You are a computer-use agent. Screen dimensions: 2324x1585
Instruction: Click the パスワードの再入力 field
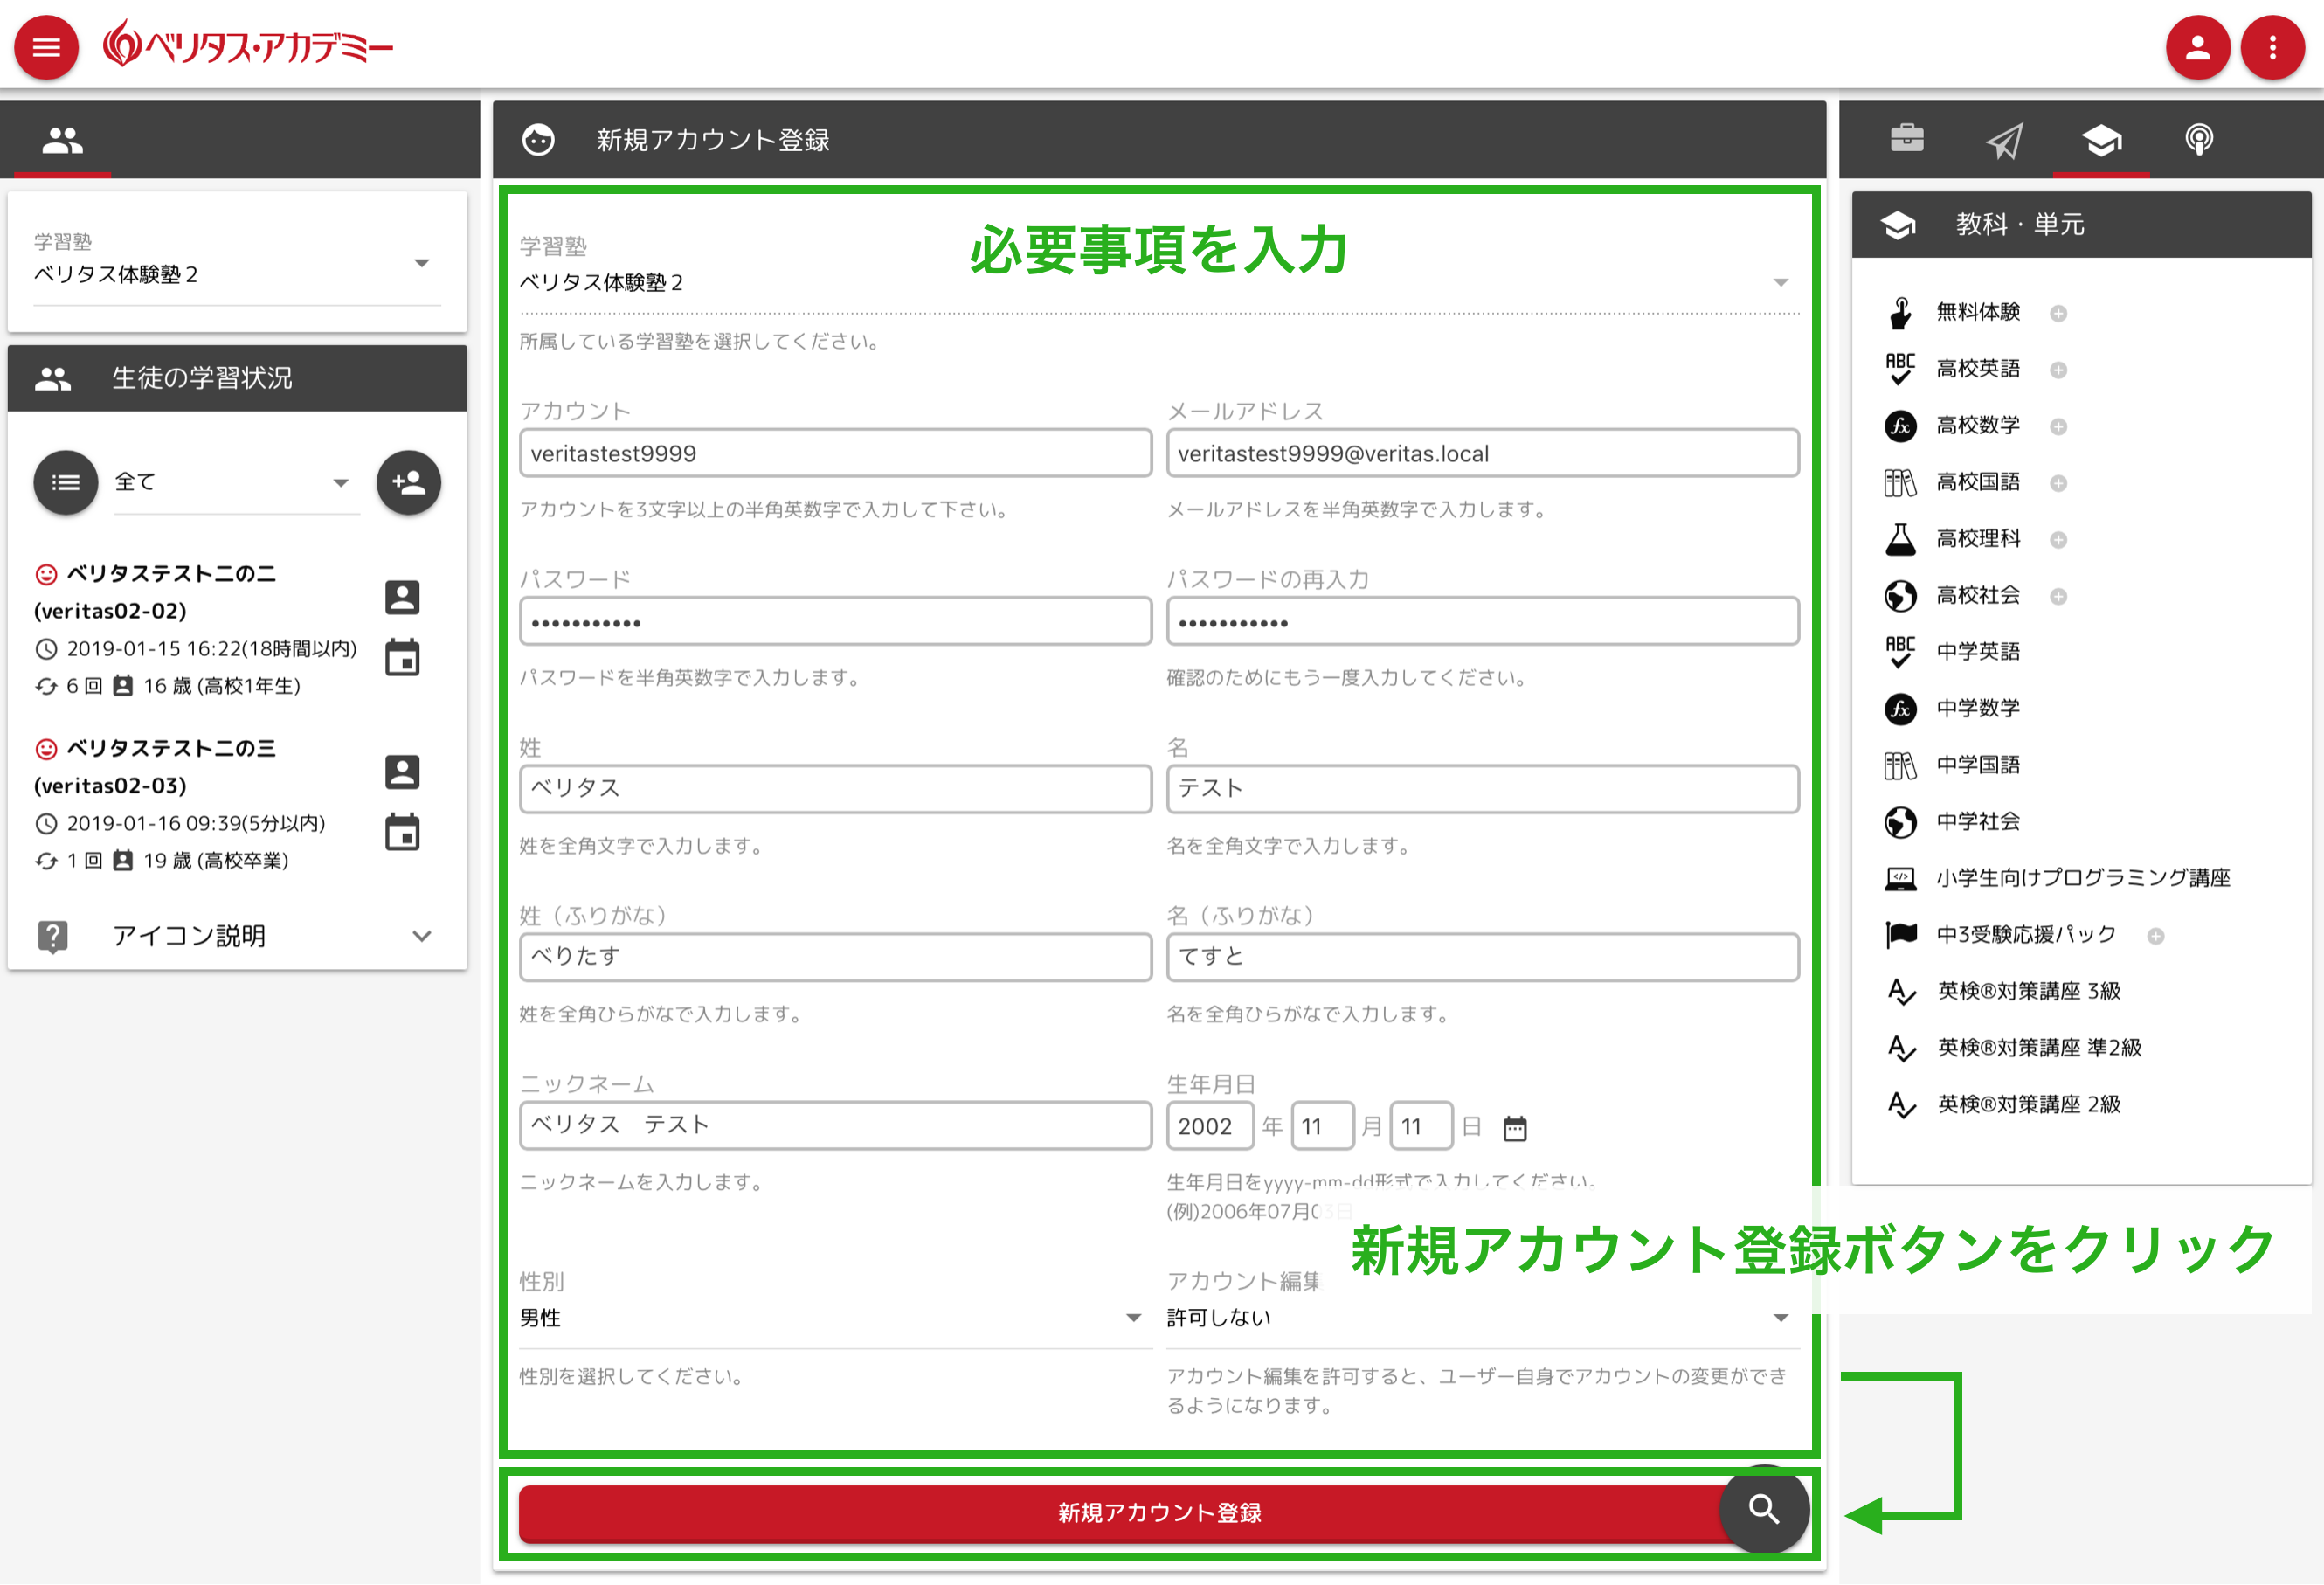[x=1482, y=621]
